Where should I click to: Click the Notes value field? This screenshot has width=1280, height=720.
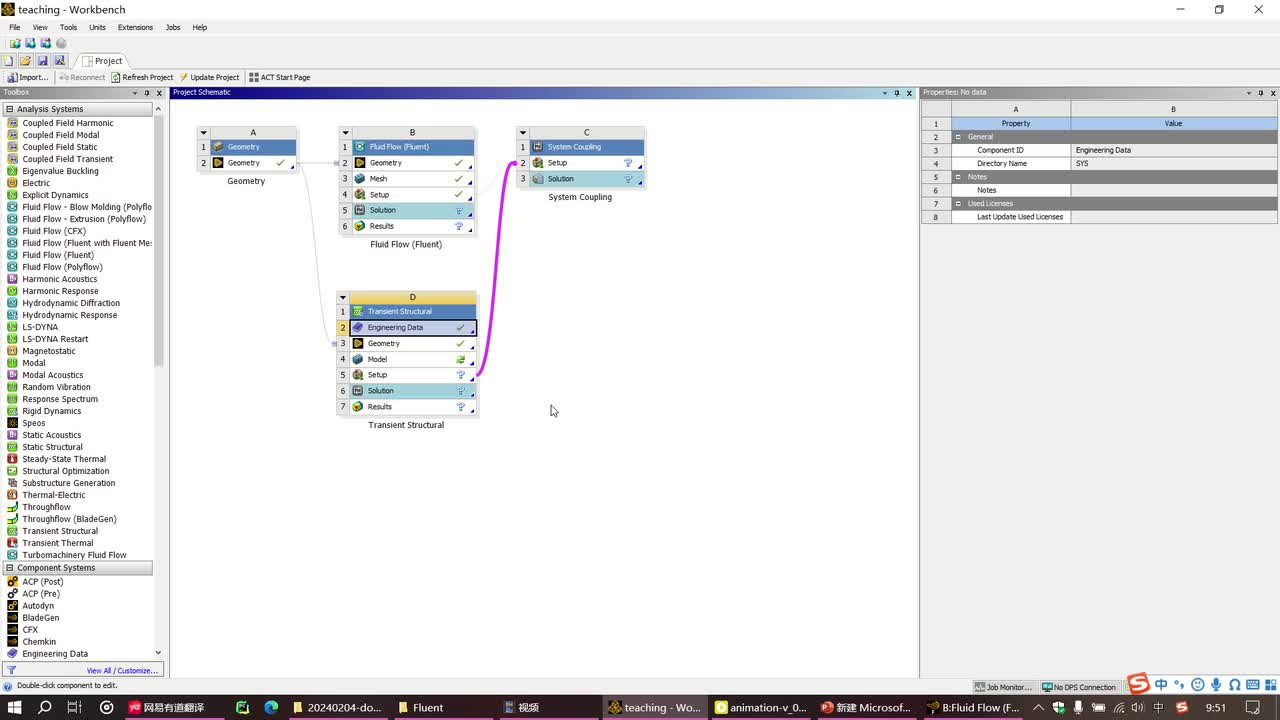[x=1174, y=190]
